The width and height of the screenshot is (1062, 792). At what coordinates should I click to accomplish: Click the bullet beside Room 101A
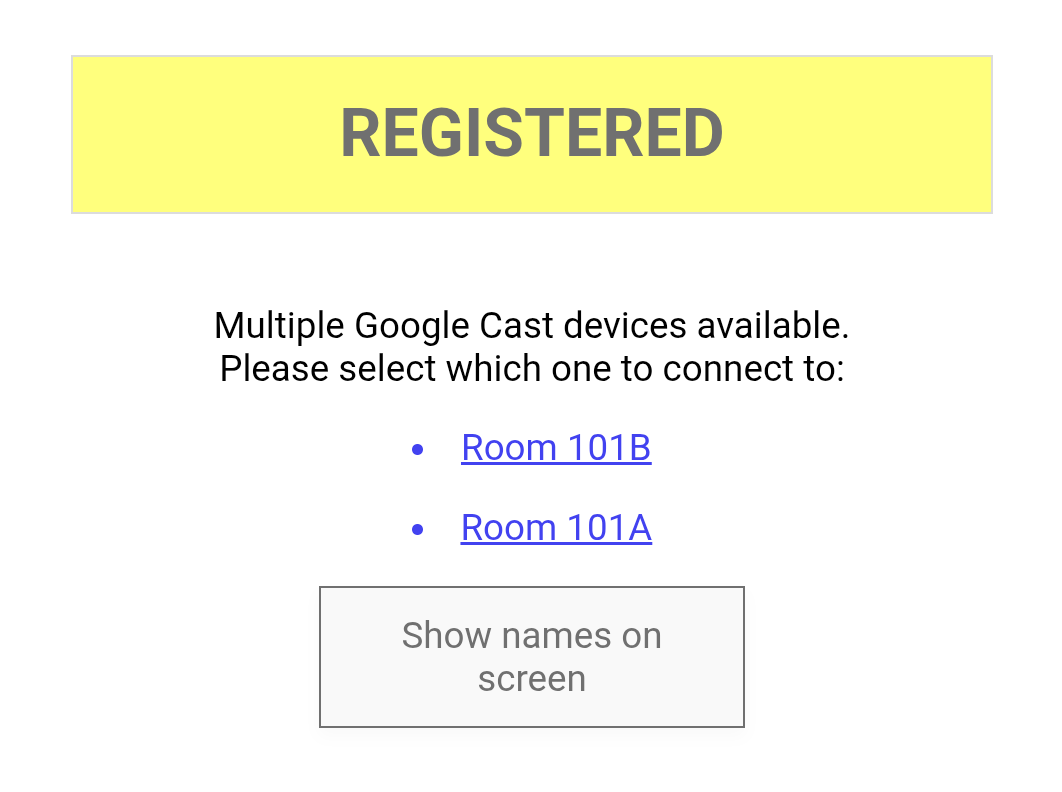(x=418, y=529)
